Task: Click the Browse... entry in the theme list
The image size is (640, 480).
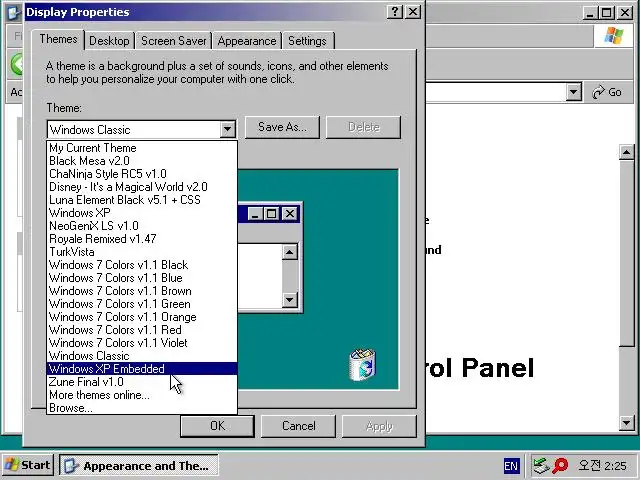Action: coord(142,408)
